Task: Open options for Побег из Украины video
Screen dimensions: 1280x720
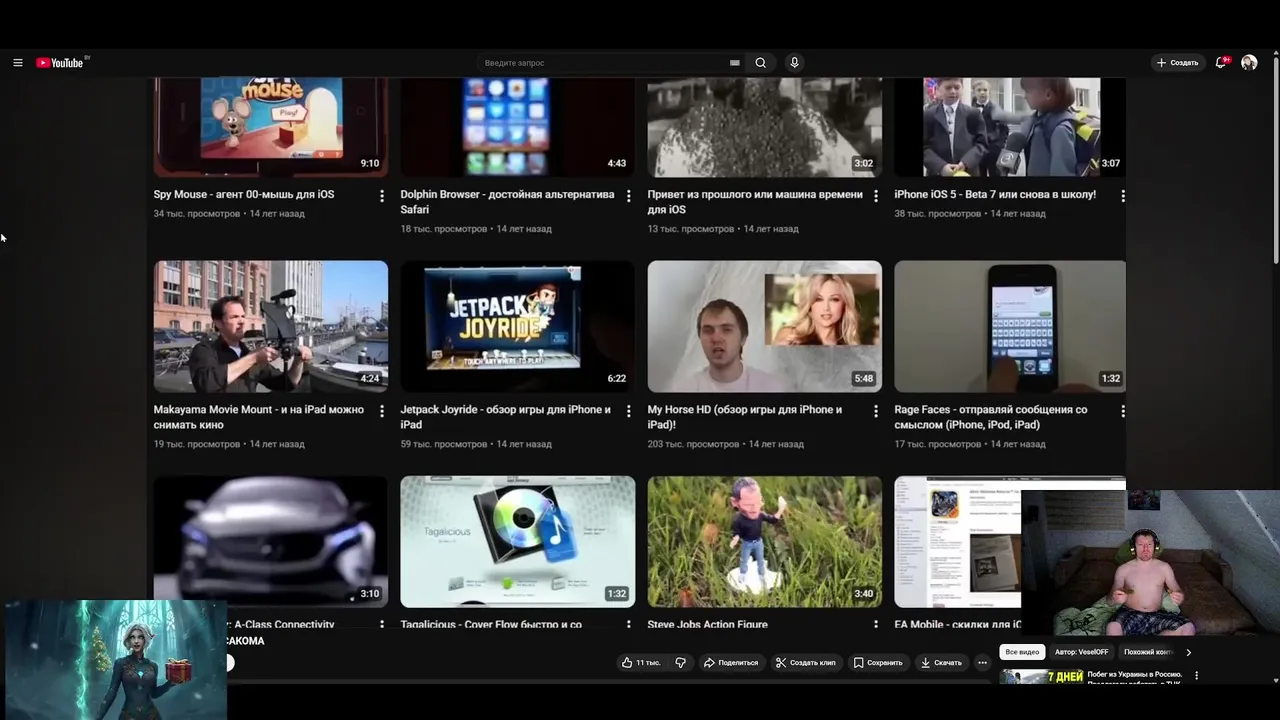Action: [x=1197, y=676]
